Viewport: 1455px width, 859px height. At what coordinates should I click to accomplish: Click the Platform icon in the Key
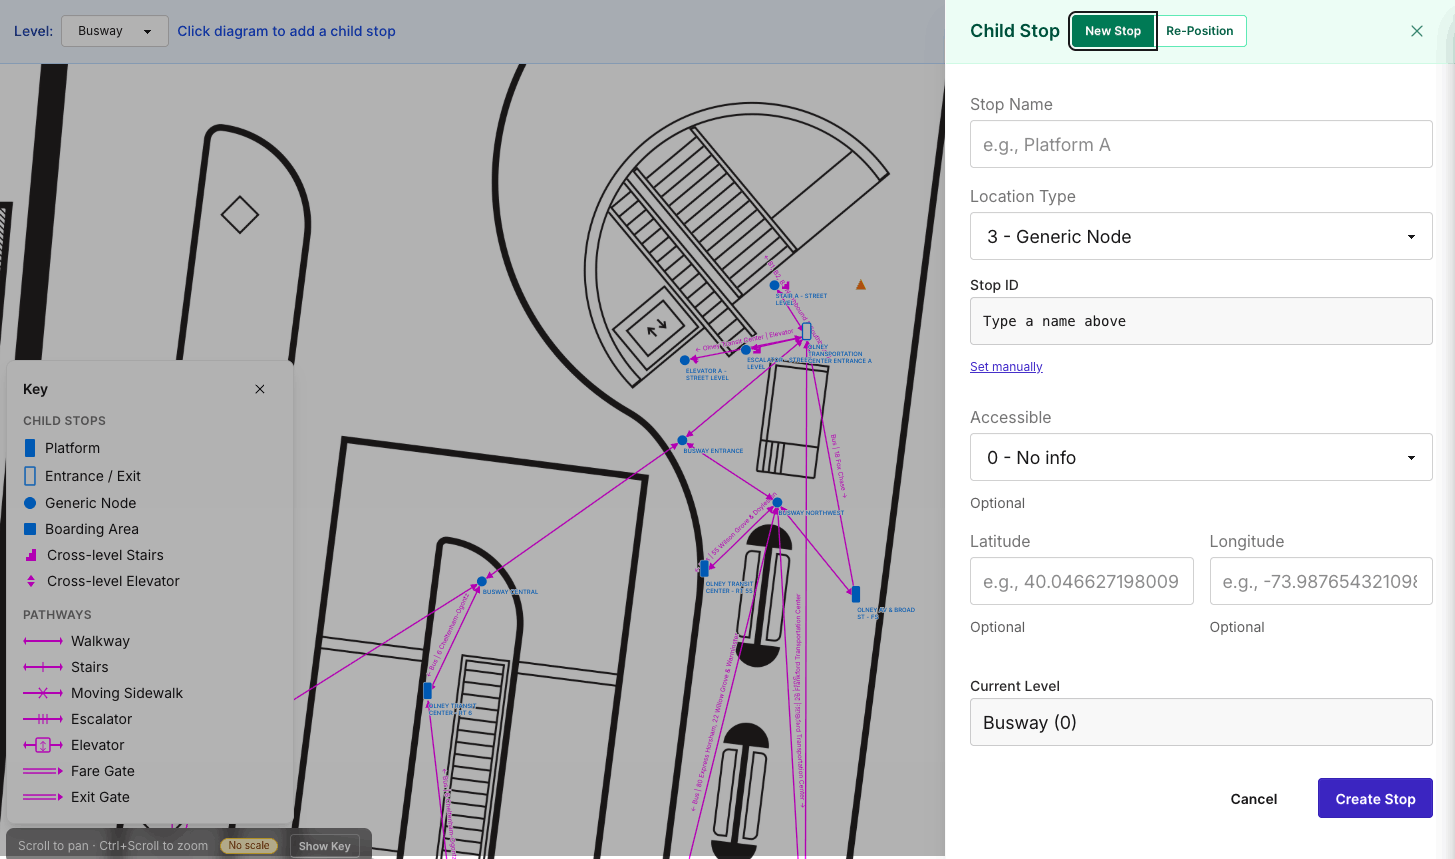click(30, 448)
